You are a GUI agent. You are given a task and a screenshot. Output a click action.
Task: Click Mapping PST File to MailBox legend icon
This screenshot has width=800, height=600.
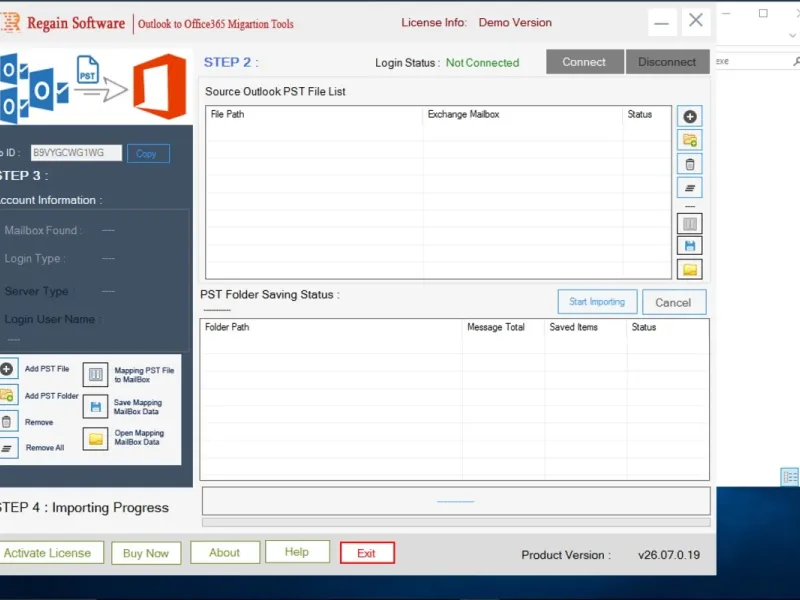pyautogui.click(x=95, y=374)
